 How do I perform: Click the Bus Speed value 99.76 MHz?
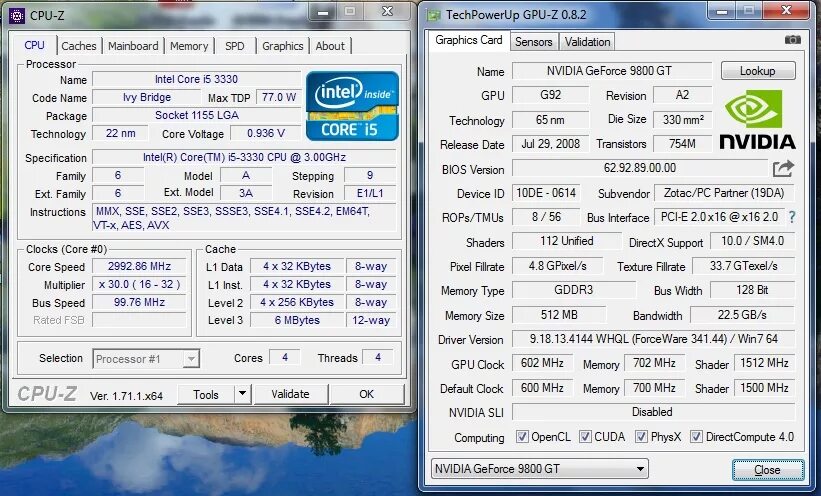139,302
